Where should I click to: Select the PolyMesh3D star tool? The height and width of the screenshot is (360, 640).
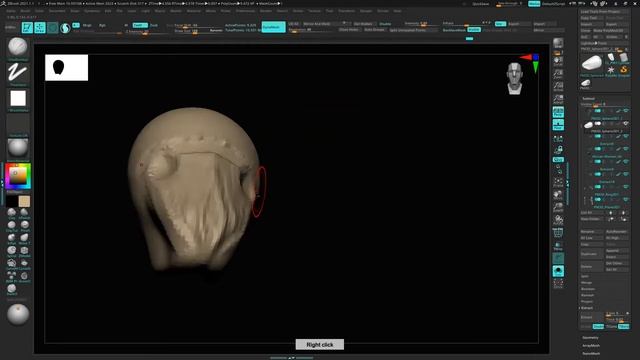[611, 71]
